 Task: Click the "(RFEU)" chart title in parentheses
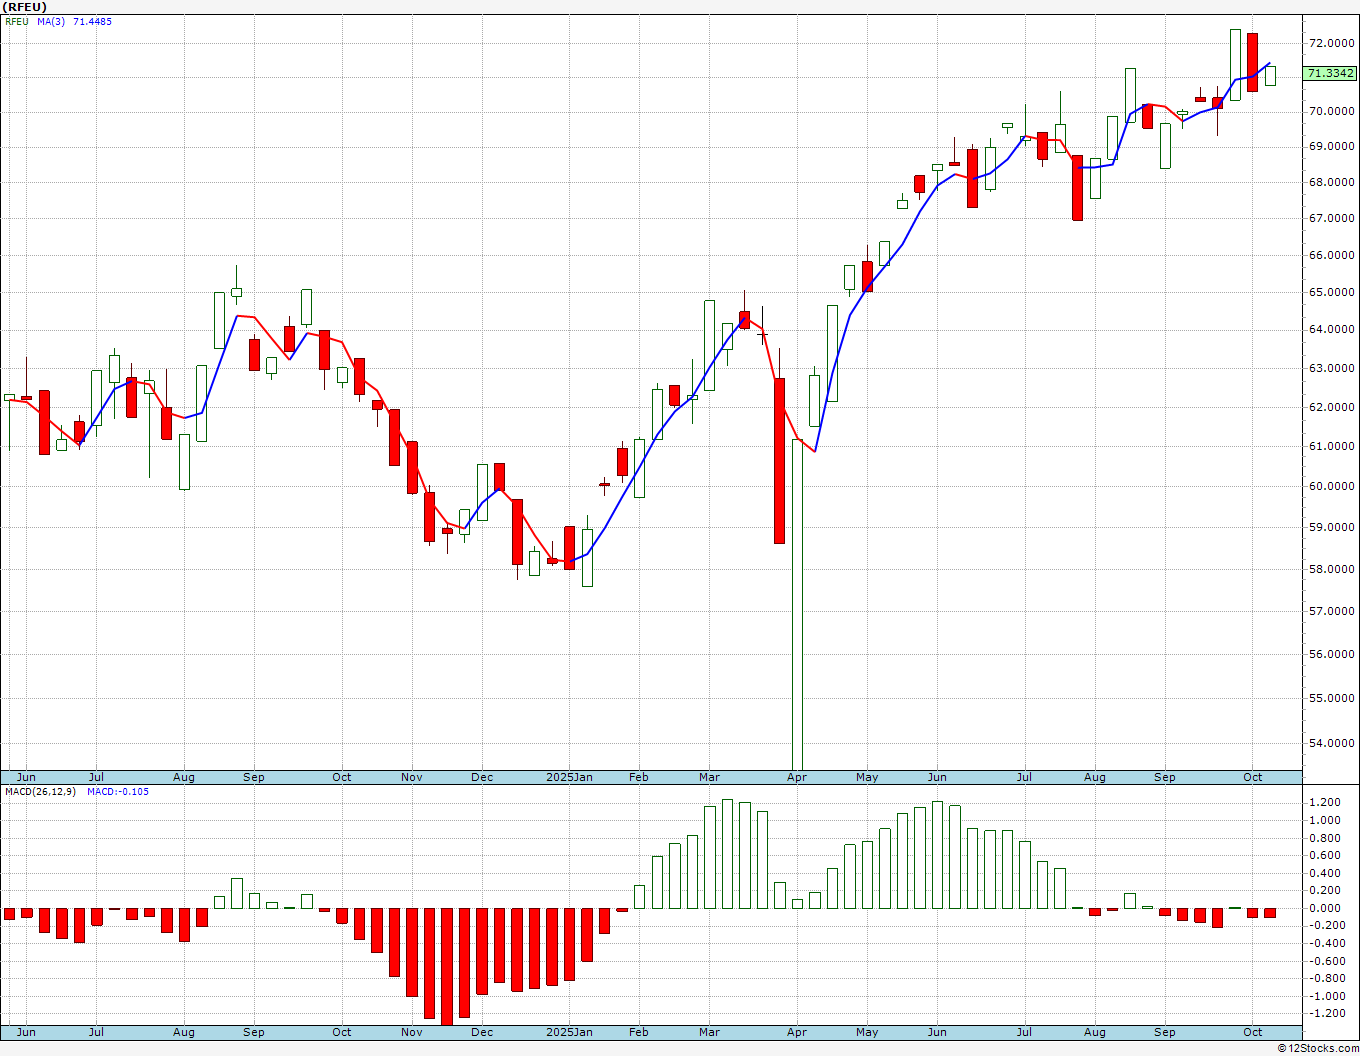[x=26, y=7]
